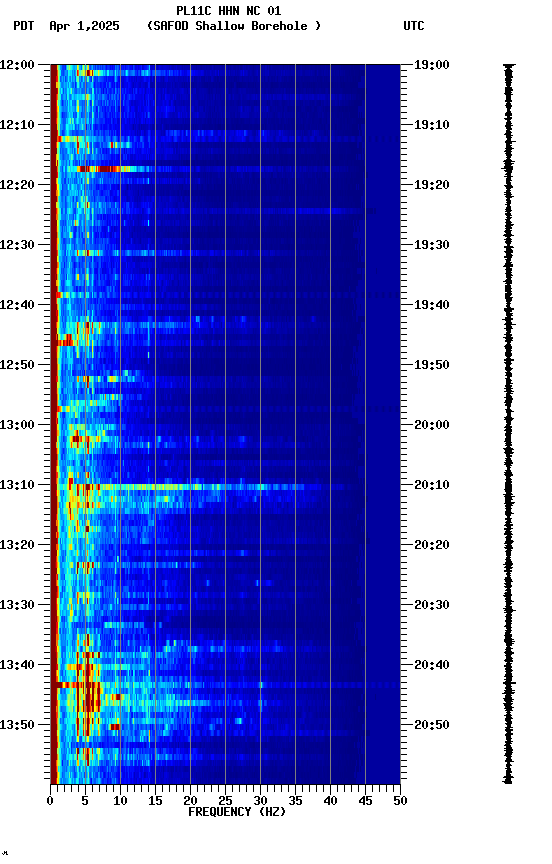Click the 19:30 UTC time tick label
Screen dimensions: 552x864
(x=432, y=245)
